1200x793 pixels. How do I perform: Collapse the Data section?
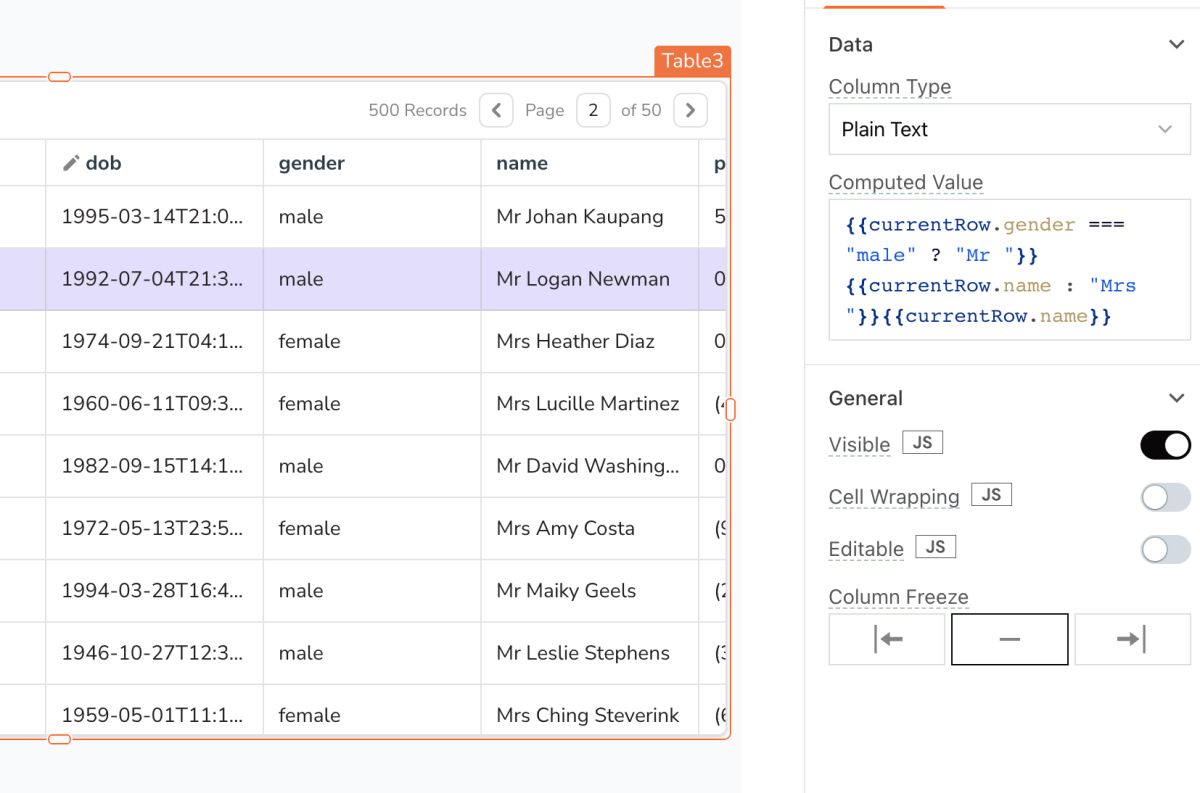[x=1176, y=44]
